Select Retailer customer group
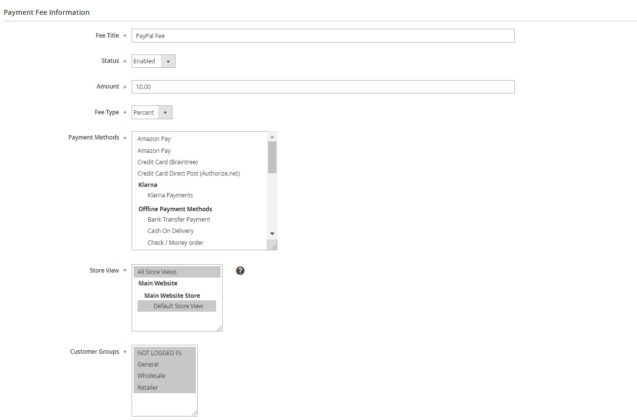This screenshot has height=420, width=637. [x=165, y=388]
